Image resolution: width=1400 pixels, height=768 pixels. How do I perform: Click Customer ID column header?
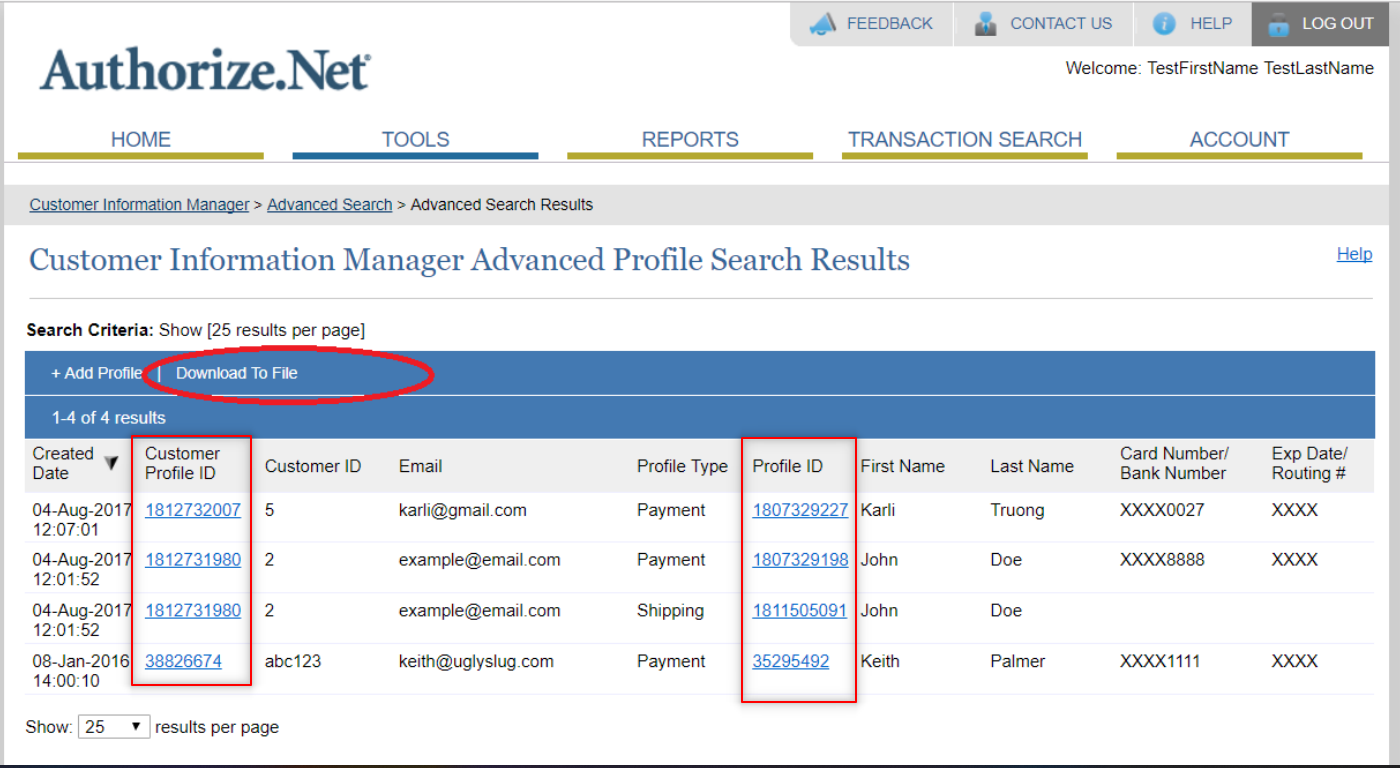(x=313, y=466)
